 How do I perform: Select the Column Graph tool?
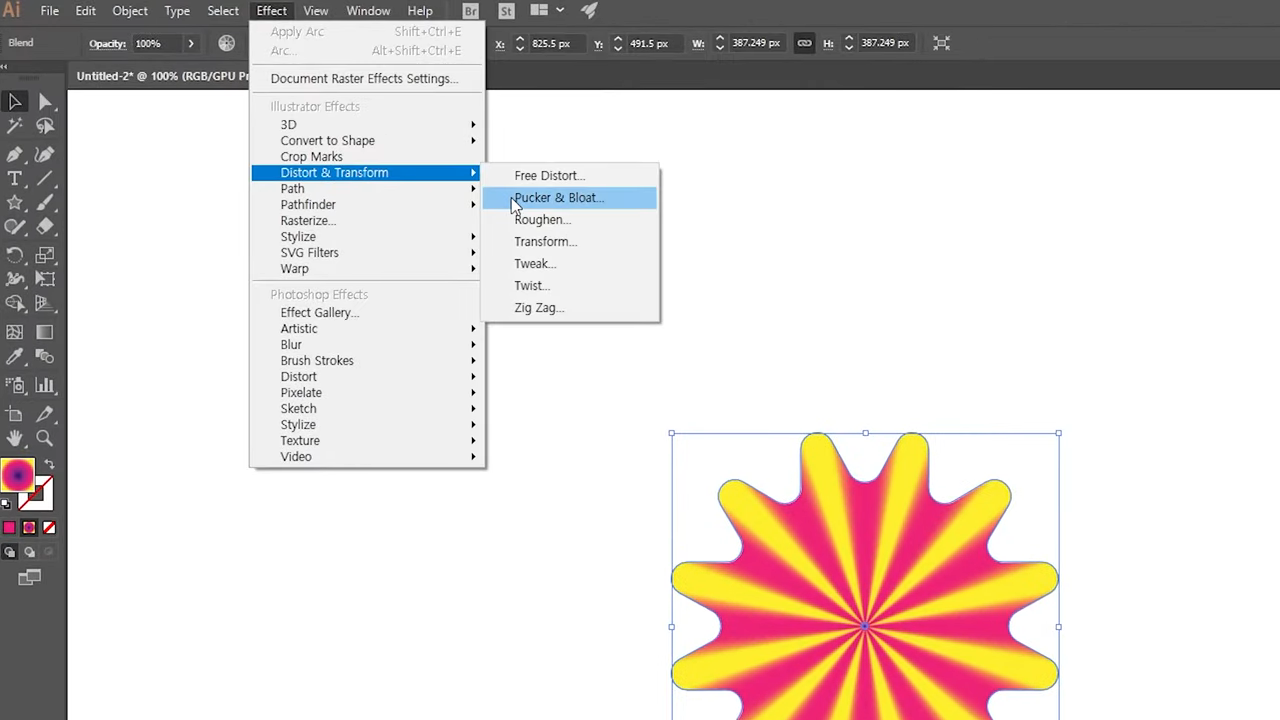pyautogui.click(x=45, y=386)
